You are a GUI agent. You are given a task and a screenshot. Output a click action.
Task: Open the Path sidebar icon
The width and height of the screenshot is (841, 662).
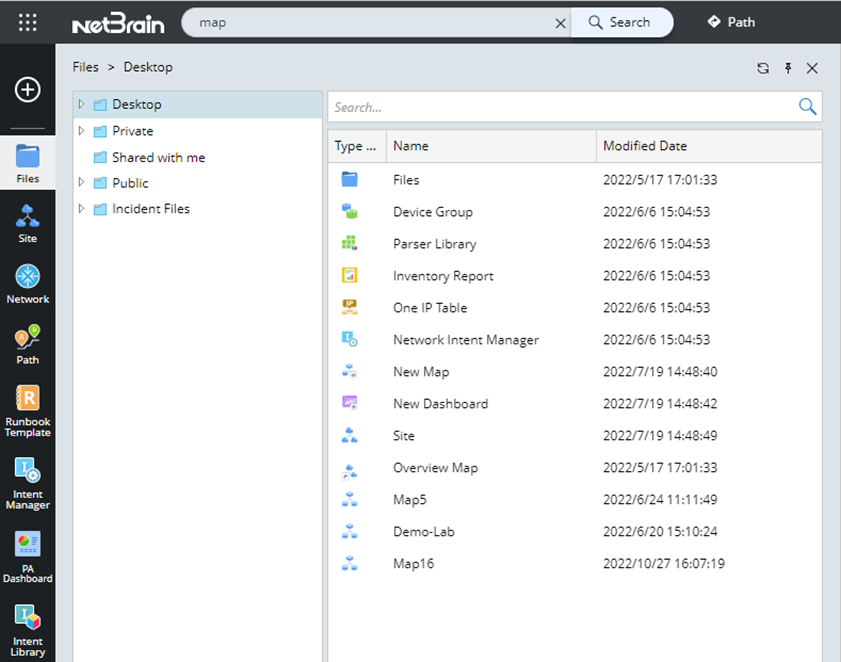(27, 345)
